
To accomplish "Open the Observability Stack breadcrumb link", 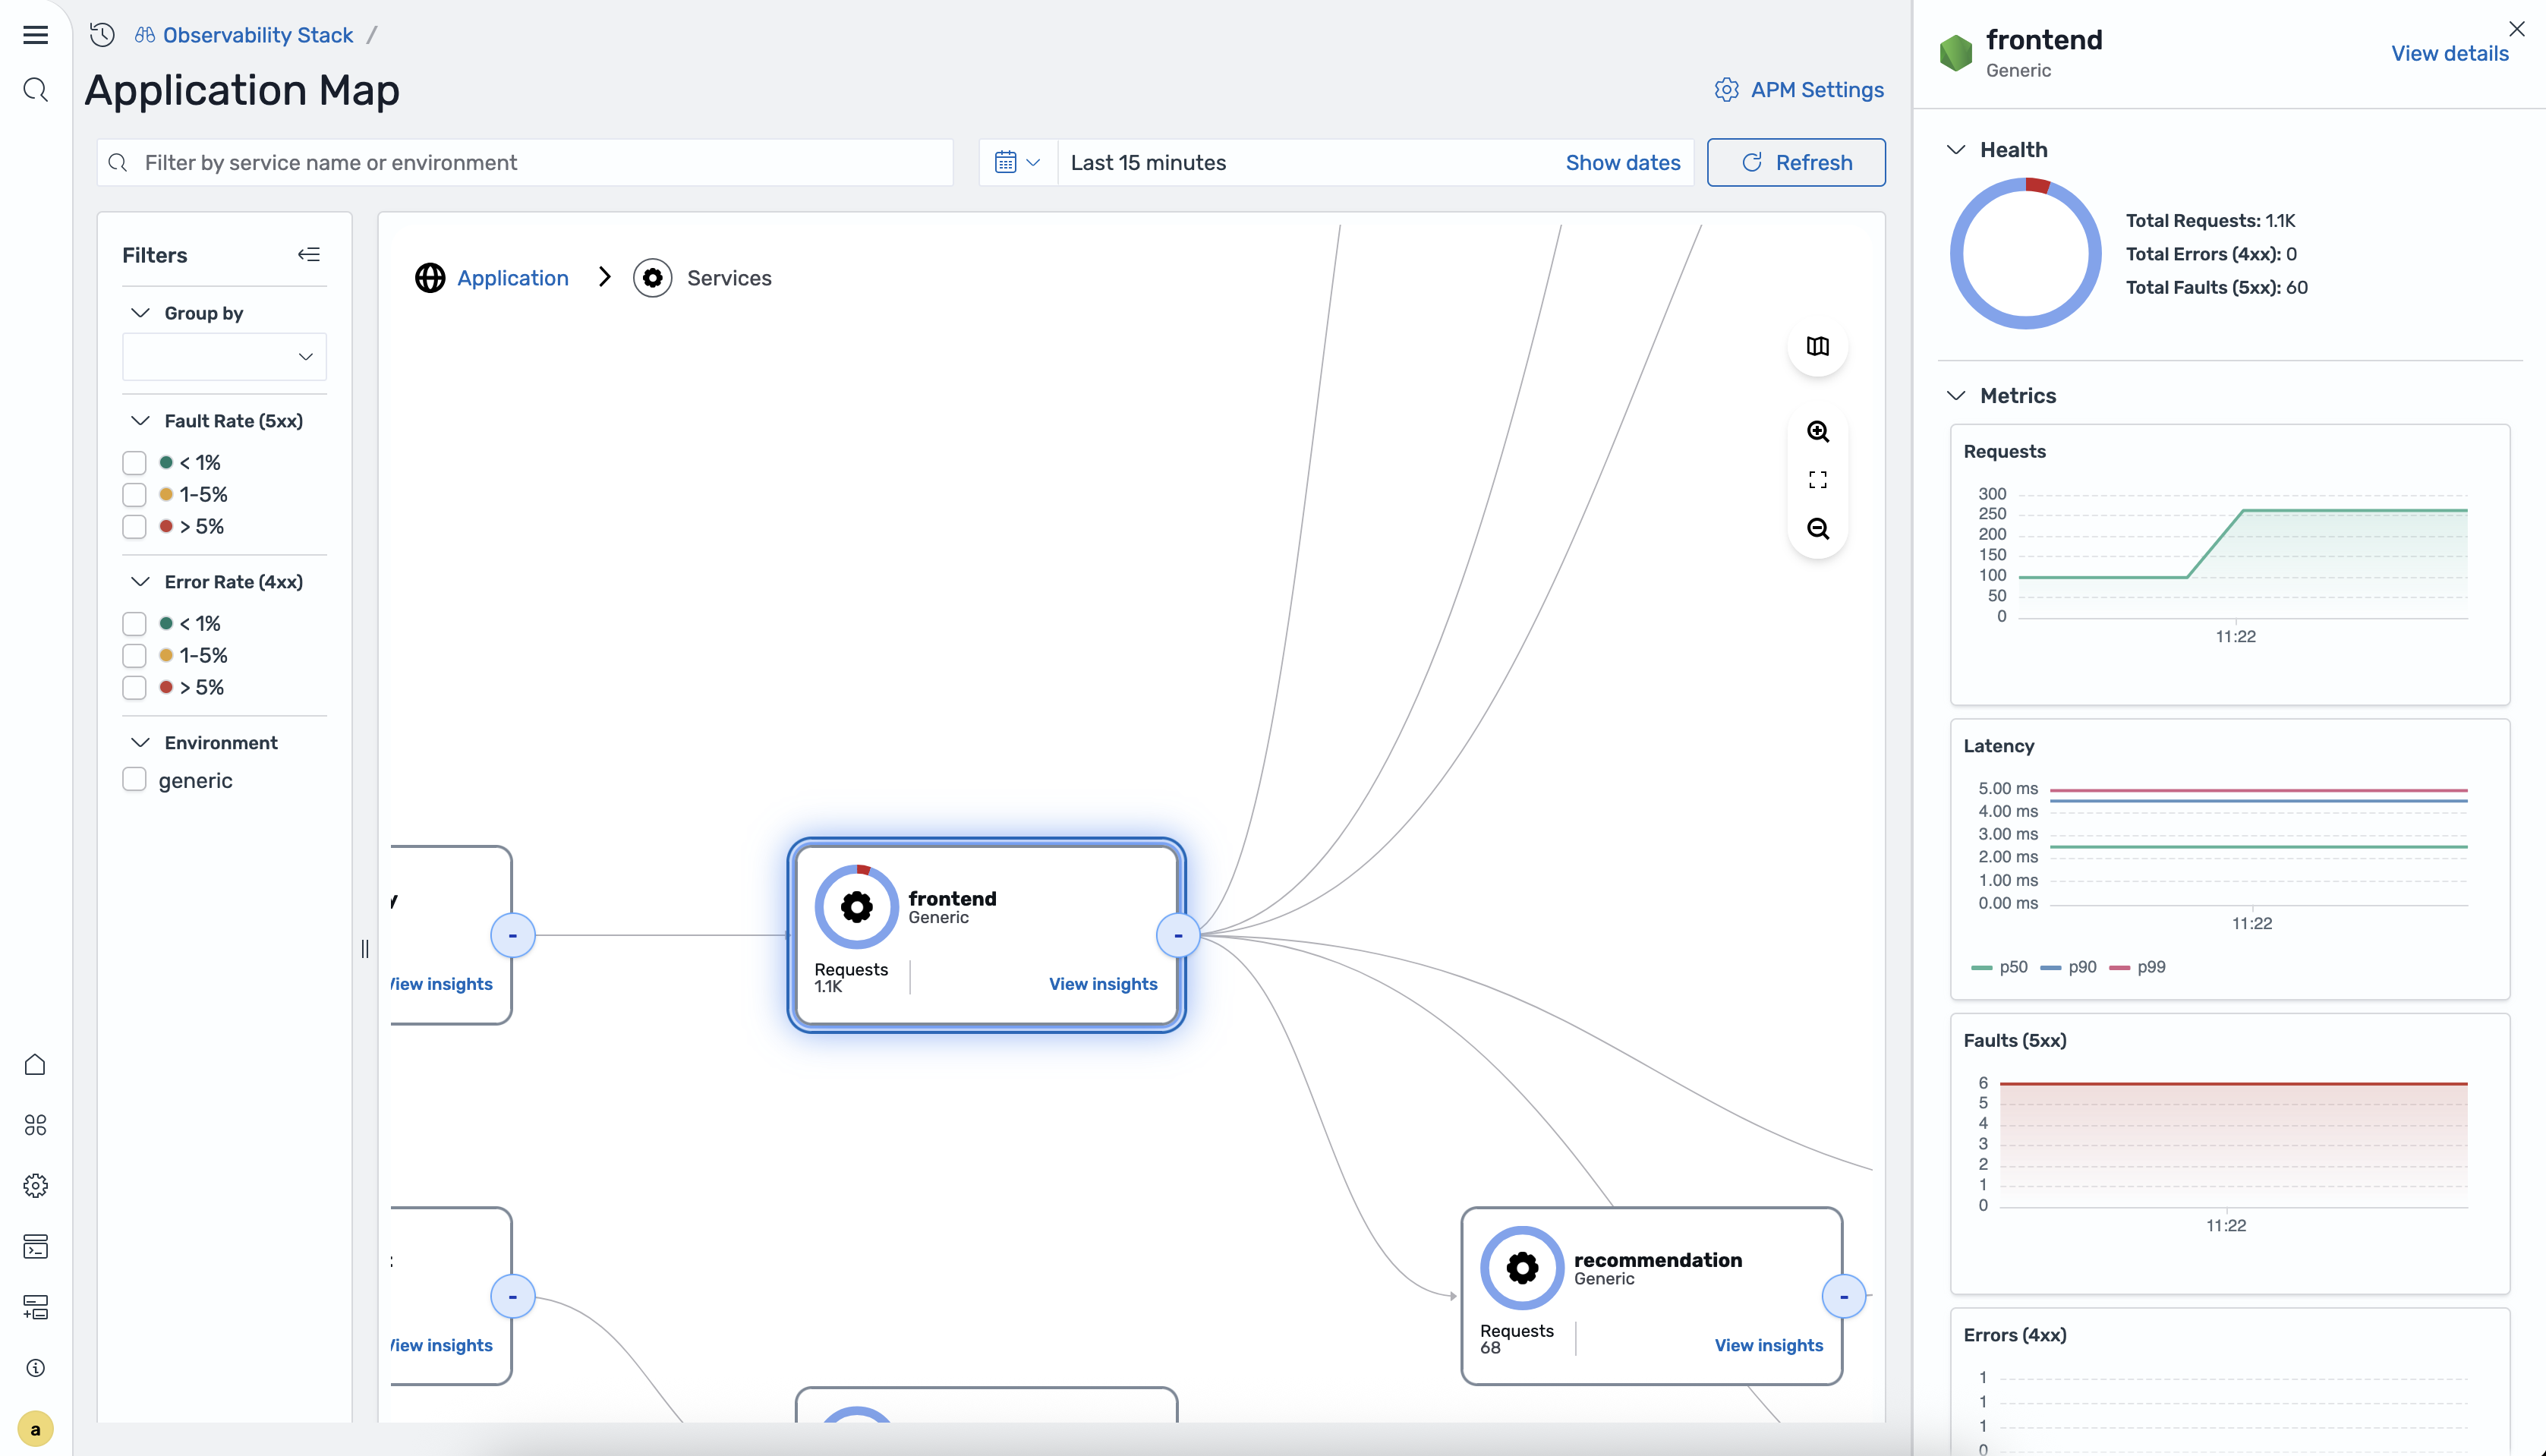I will coord(257,34).
